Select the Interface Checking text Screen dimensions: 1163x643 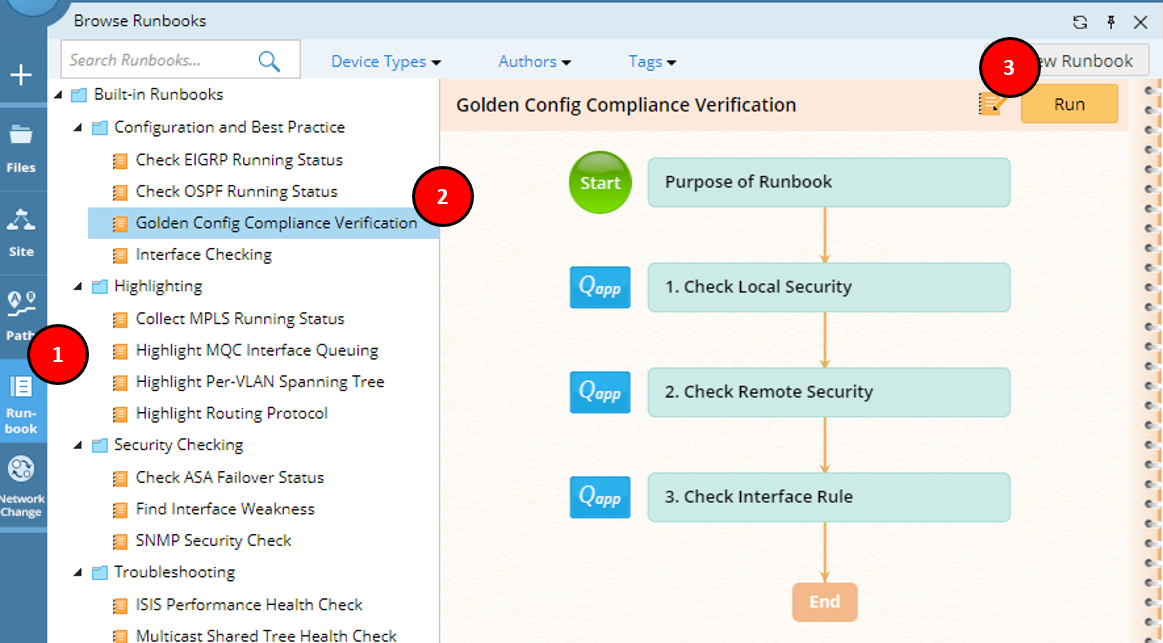(204, 254)
